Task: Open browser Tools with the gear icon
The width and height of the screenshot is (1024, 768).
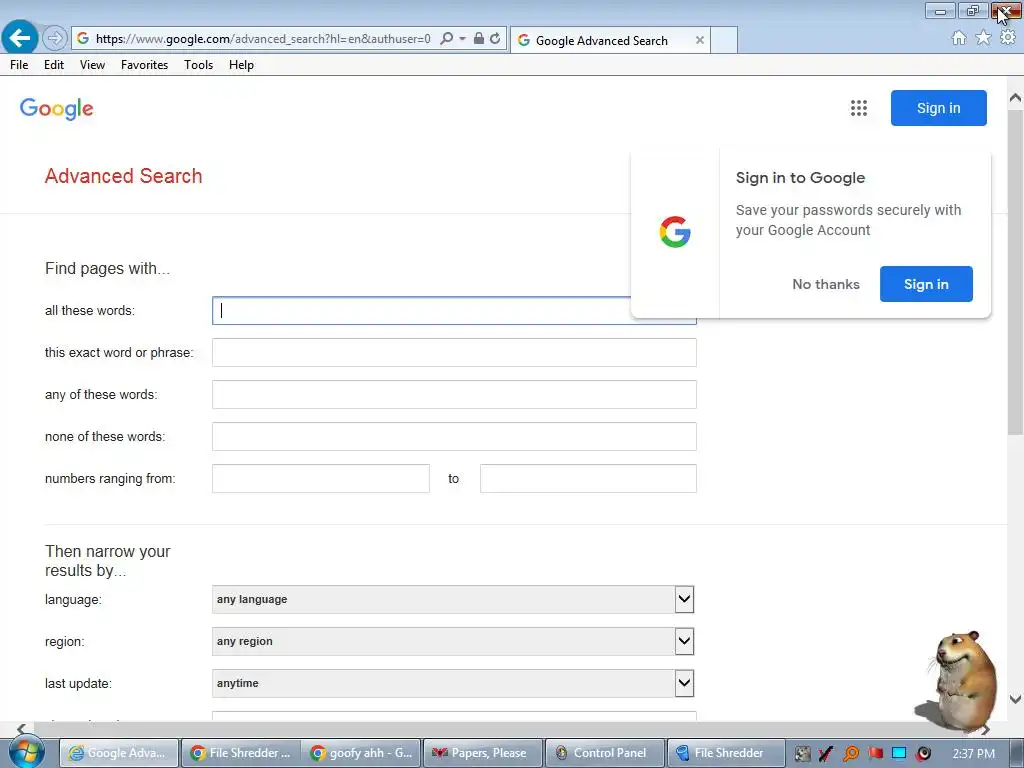Action: point(1008,38)
